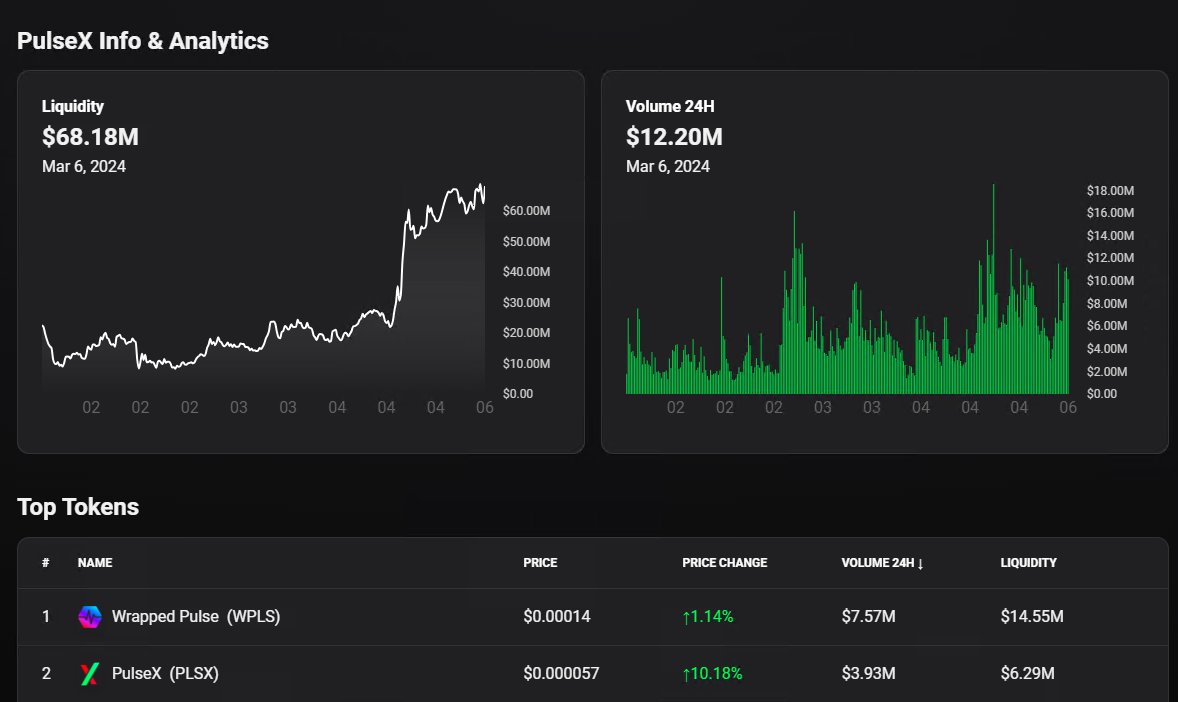This screenshot has width=1178, height=702.
Task: Click the $68.18M liquidity value
Action: point(90,137)
